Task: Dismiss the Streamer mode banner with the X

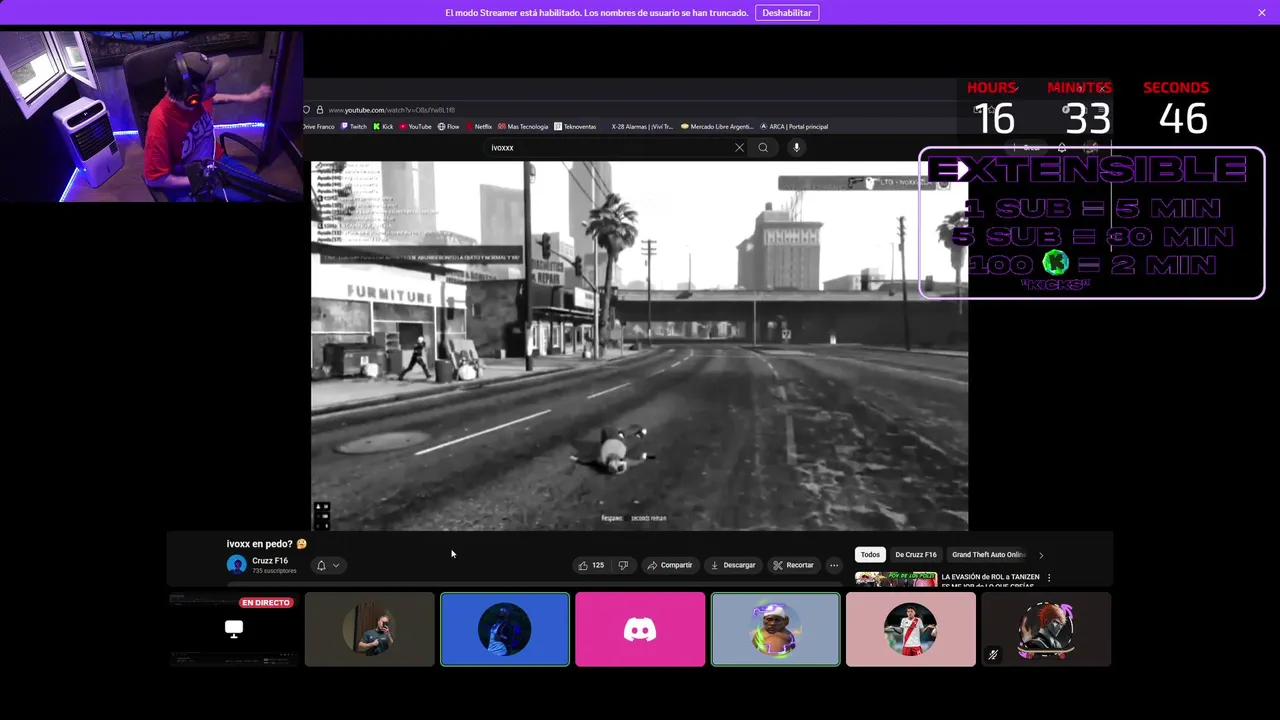Action: tap(1262, 13)
